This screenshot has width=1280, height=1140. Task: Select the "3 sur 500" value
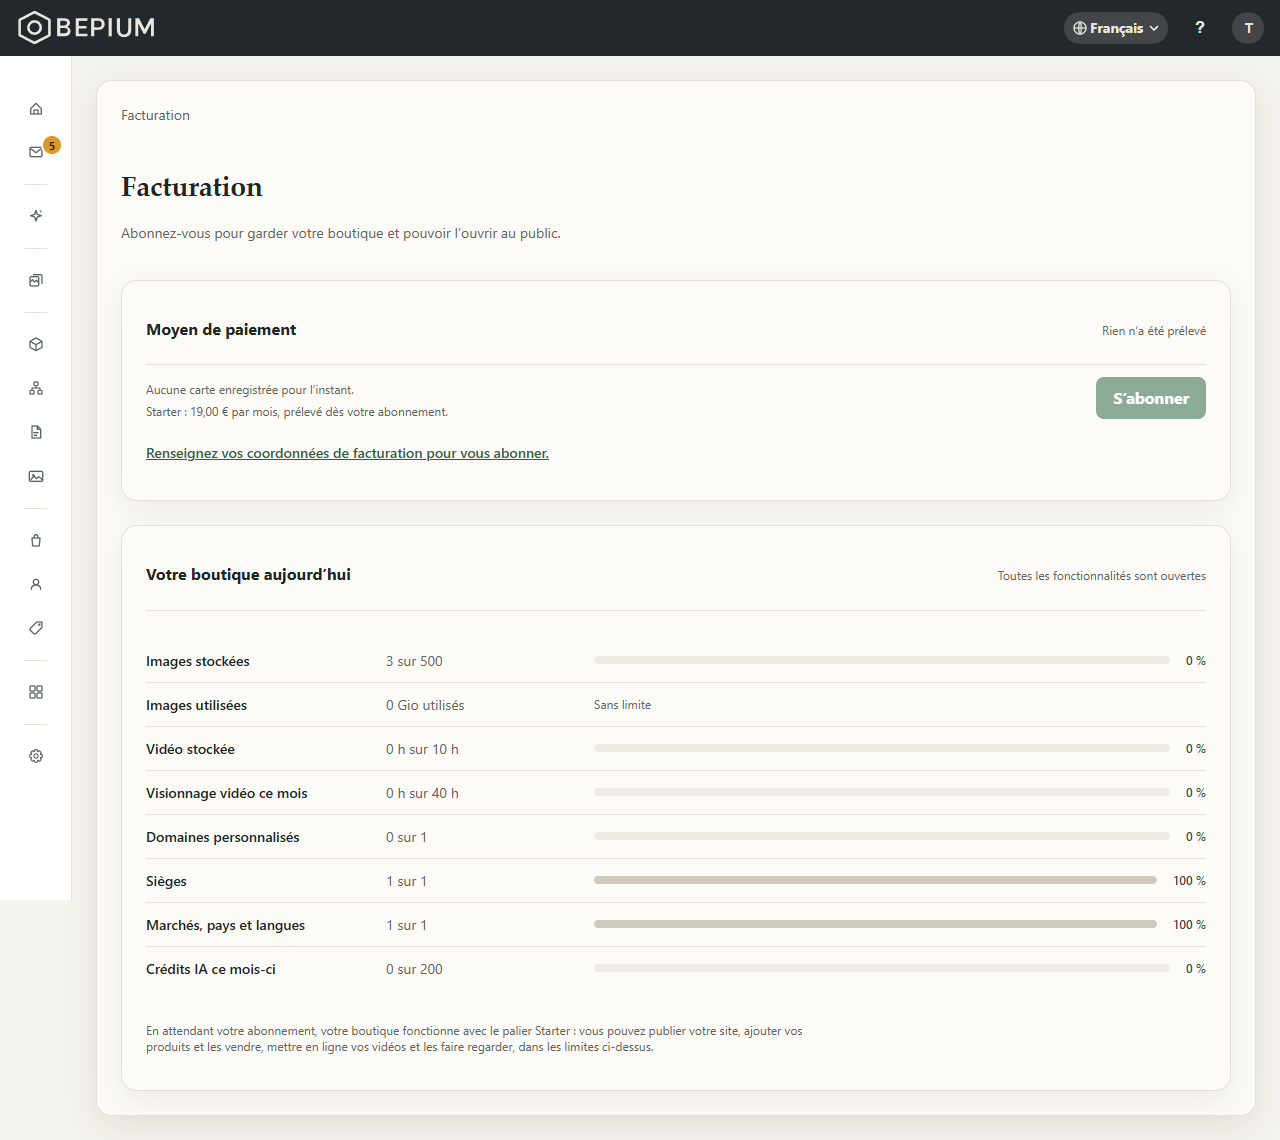(x=414, y=661)
